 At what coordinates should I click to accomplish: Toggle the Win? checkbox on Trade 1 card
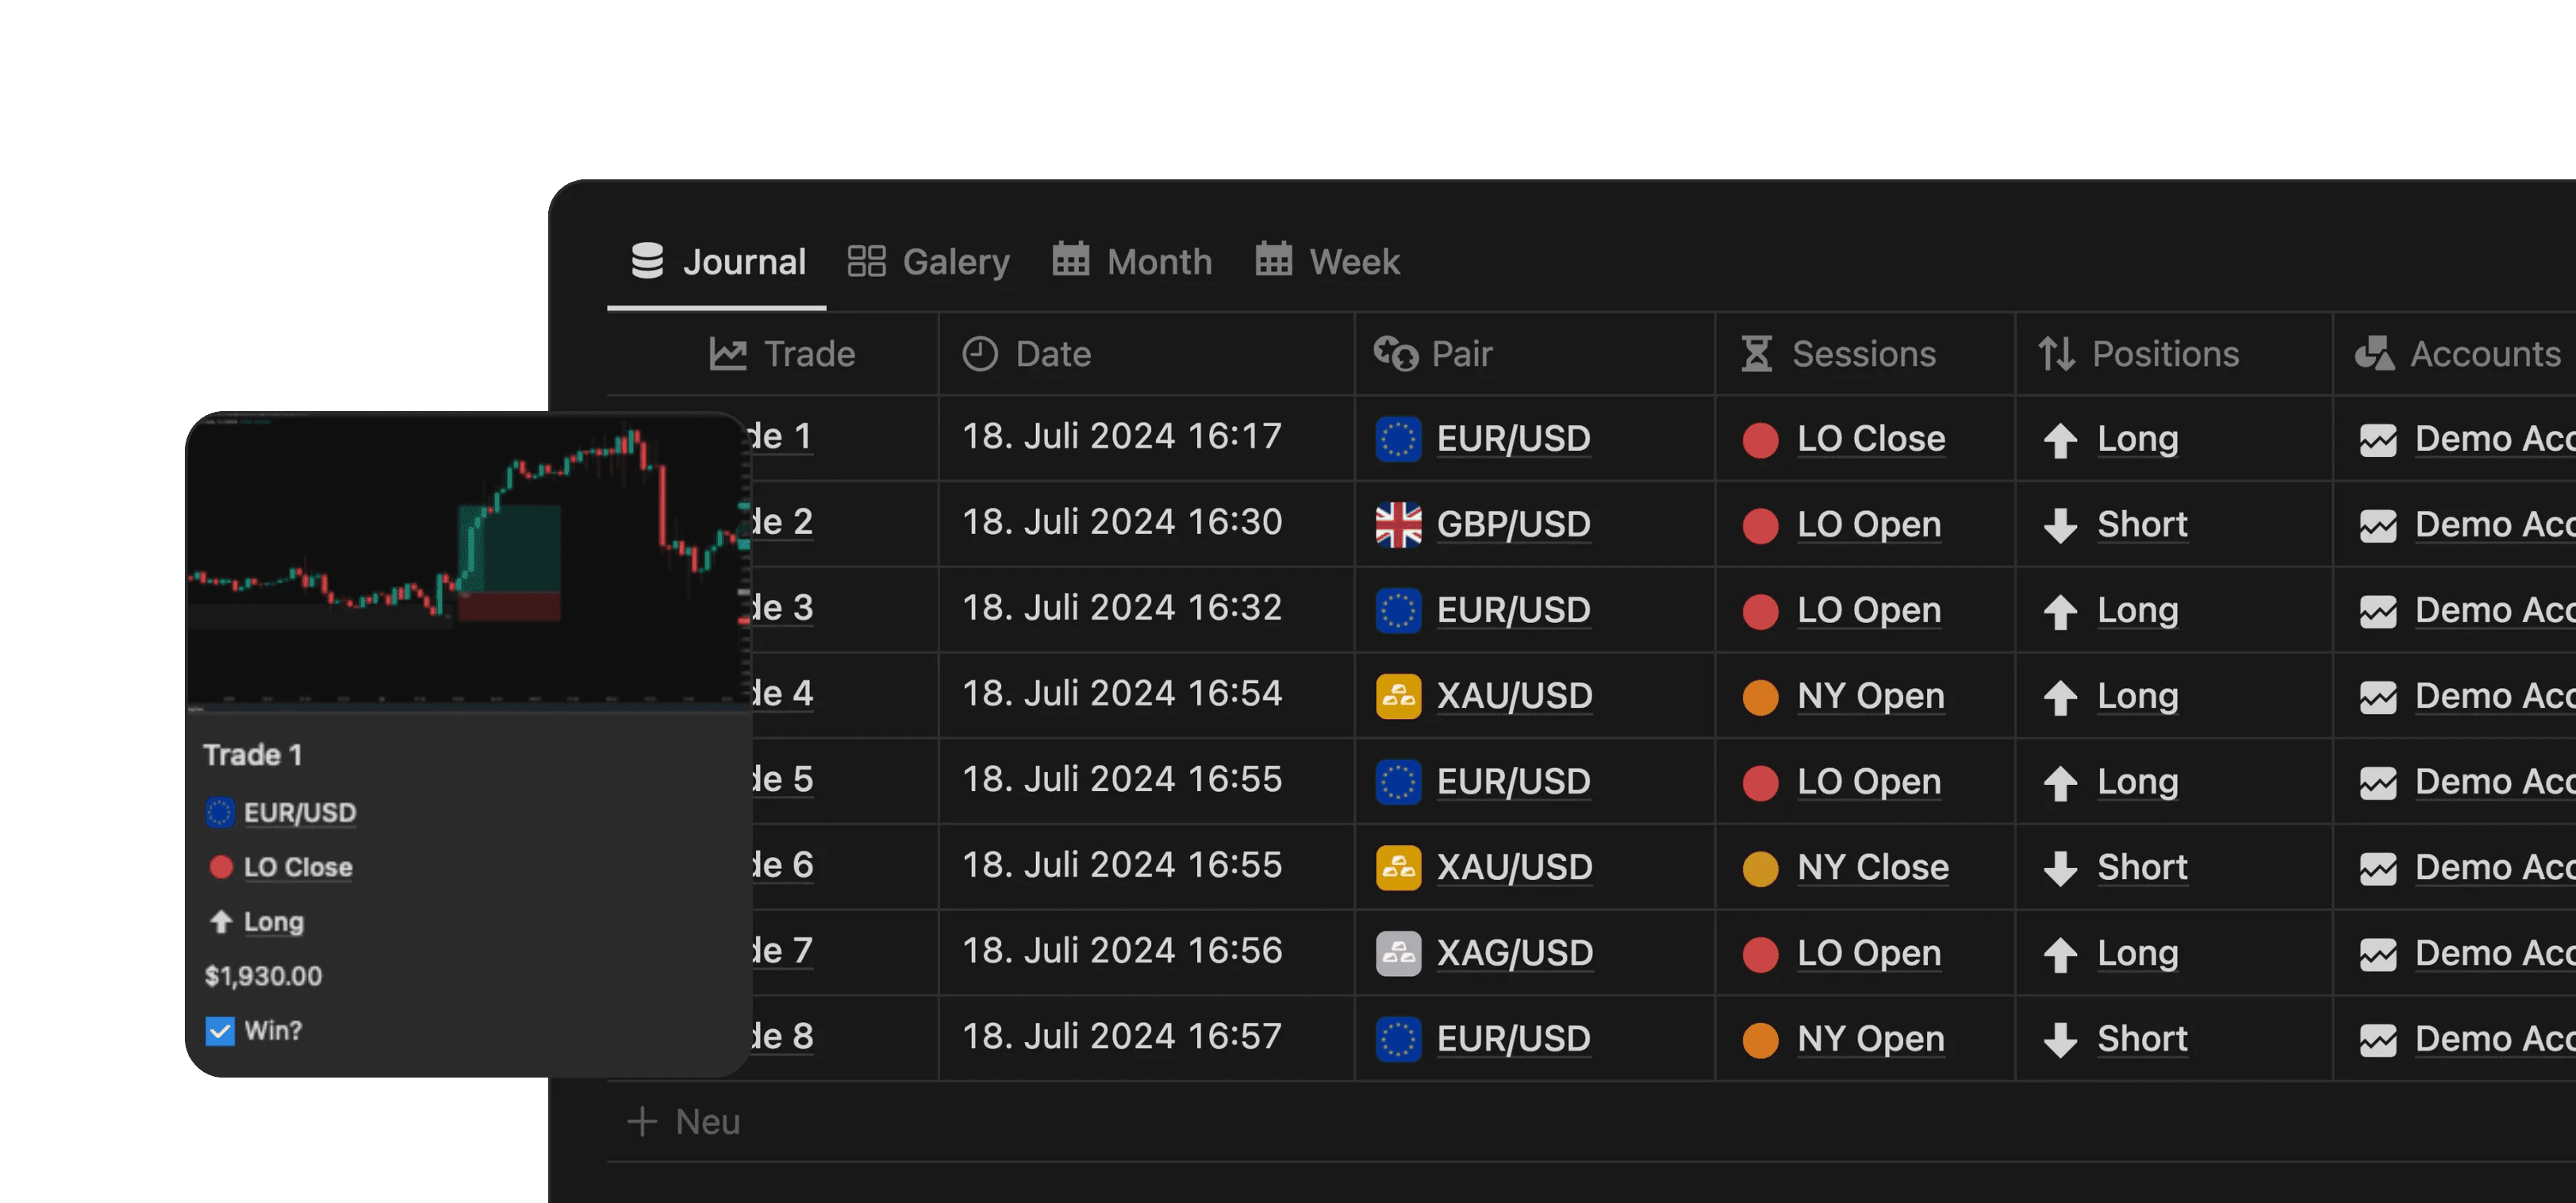220,1031
